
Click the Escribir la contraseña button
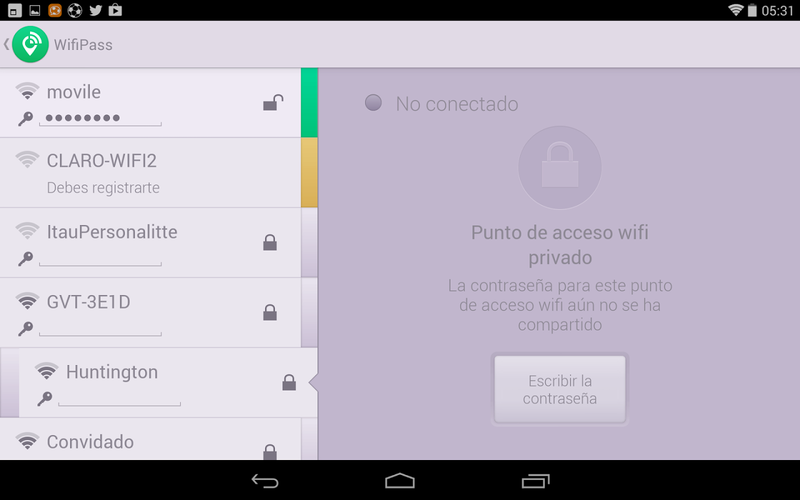560,389
